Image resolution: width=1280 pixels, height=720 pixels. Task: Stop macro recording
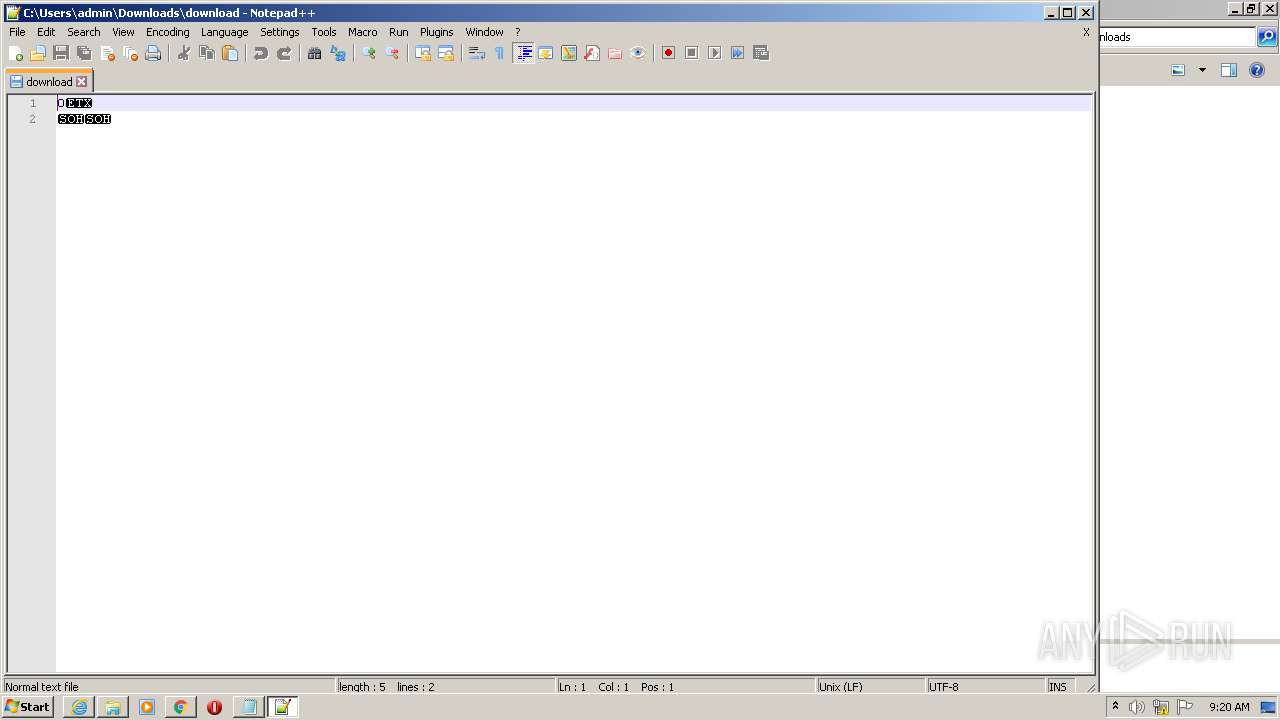pyautogui.click(x=692, y=53)
